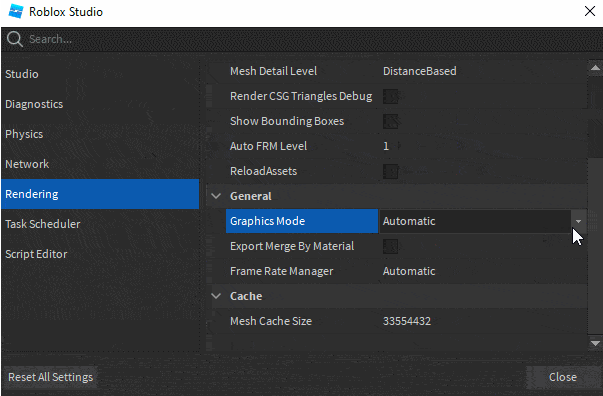
Task: Tick the ReloadAssets checkbox
Action: [x=390, y=171]
